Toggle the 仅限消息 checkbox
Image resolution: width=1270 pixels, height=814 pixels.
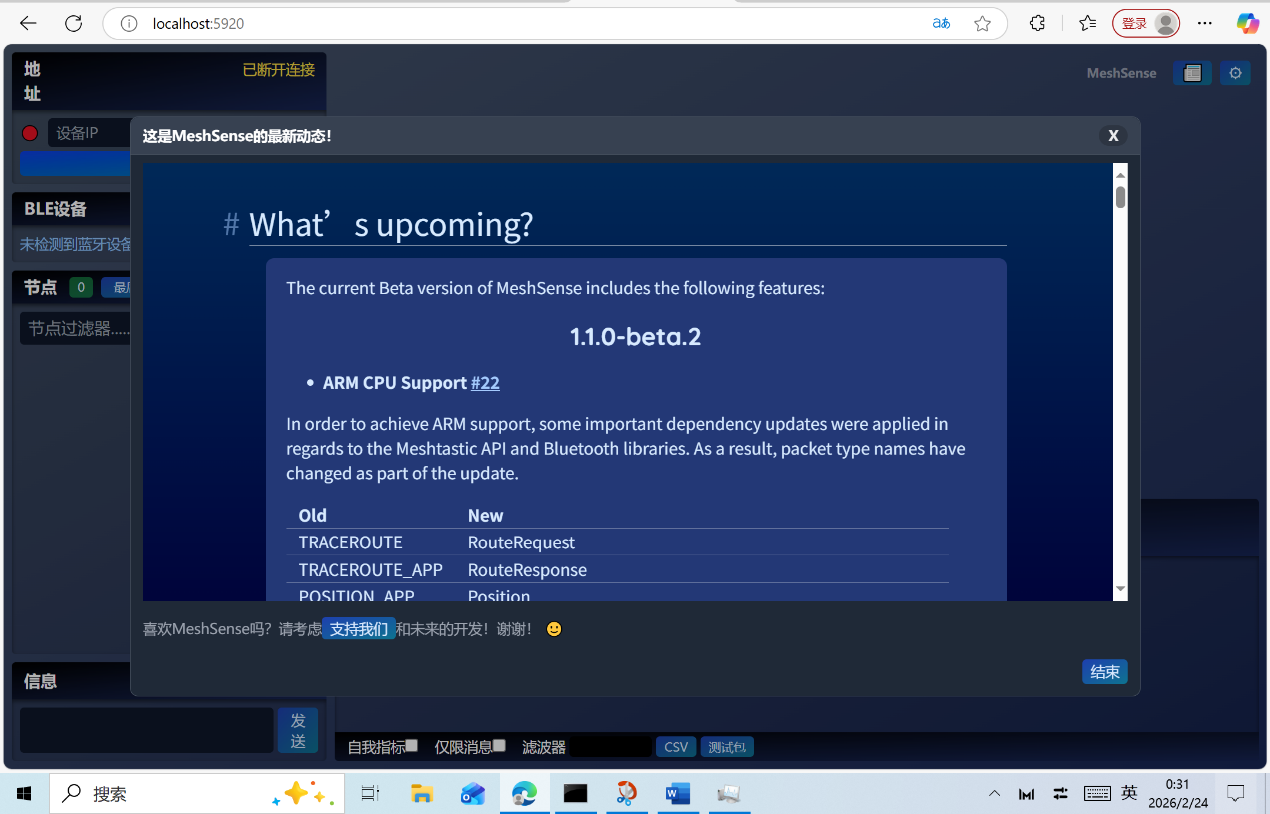point(499,745)
